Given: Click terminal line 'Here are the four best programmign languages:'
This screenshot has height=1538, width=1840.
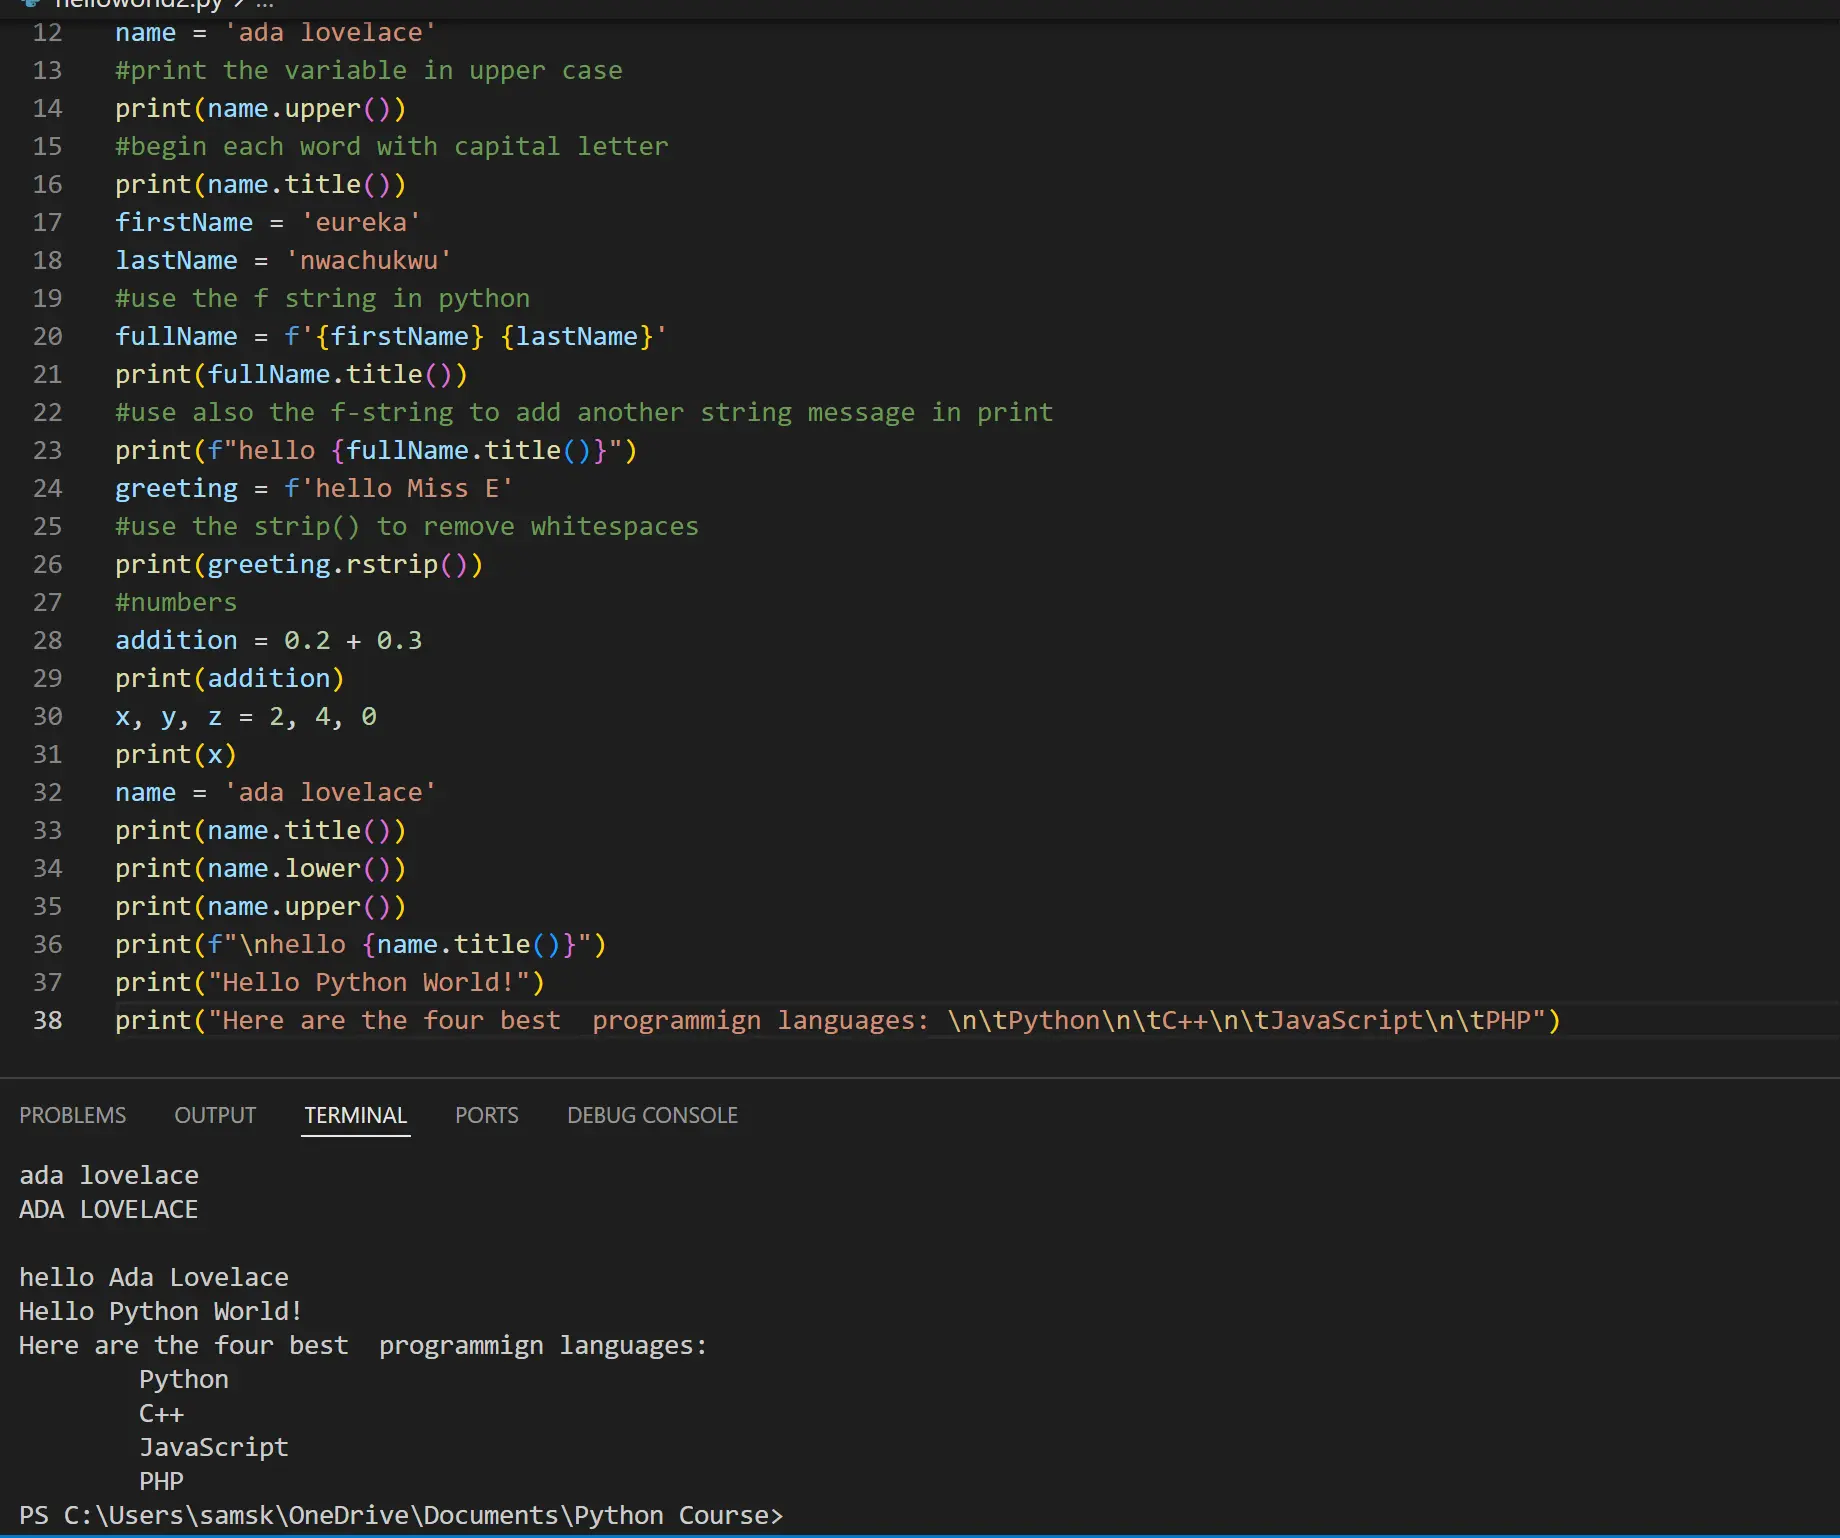Looking at the screenshot, I should (x=363, y=1345).
